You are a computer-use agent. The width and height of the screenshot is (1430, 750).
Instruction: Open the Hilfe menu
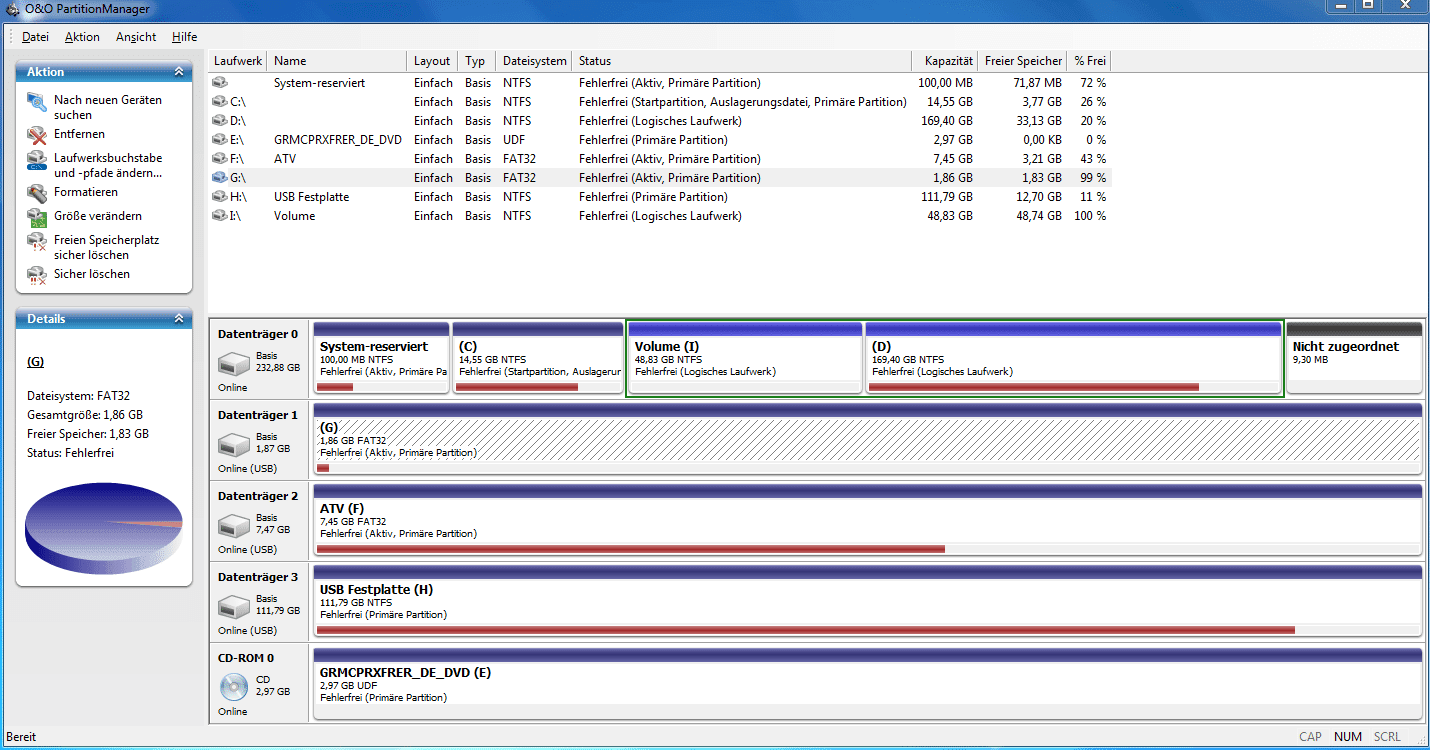(x=184, y=37)
